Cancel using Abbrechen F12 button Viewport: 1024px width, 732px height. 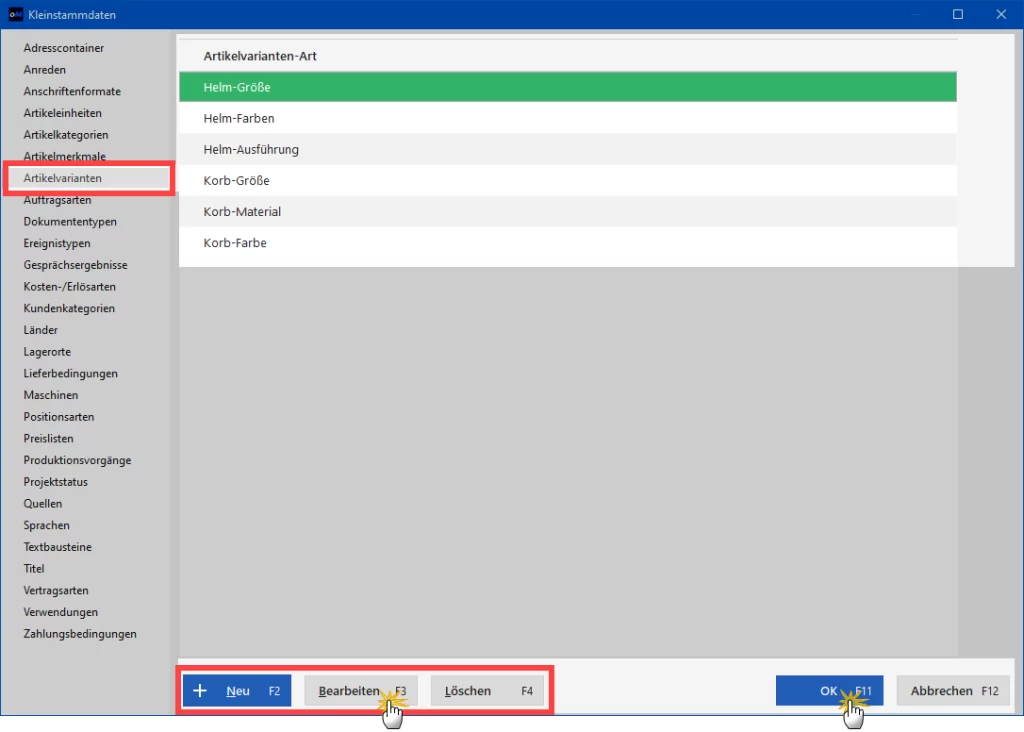pos(953,691)
